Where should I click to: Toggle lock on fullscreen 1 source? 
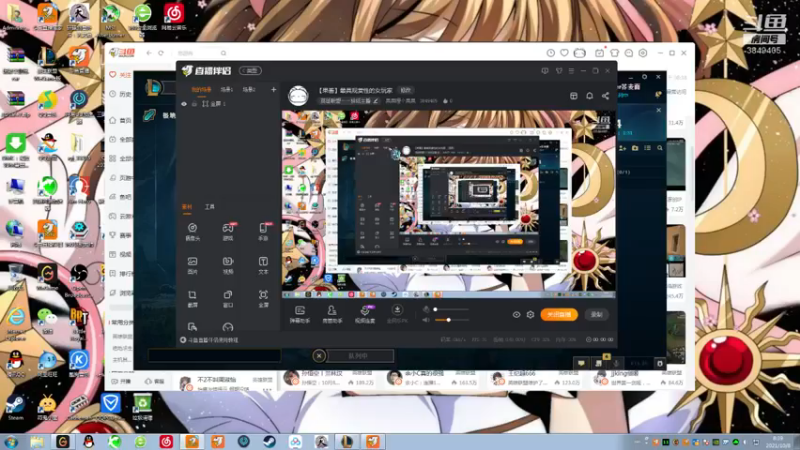(194, 104)
